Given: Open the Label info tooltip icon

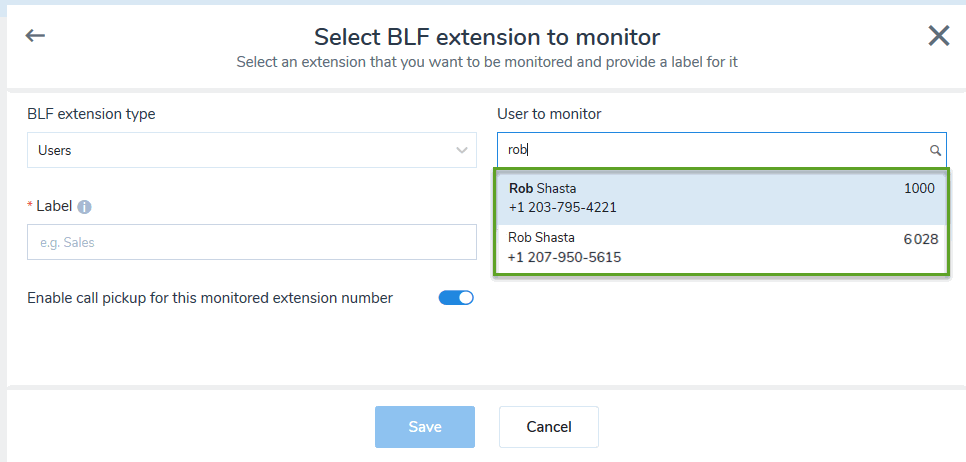Looking at the screenshot, I should tap(84, 207).
